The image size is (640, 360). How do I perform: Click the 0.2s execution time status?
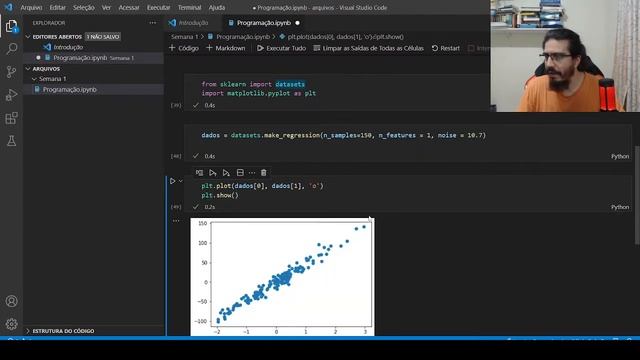[210, 207]
